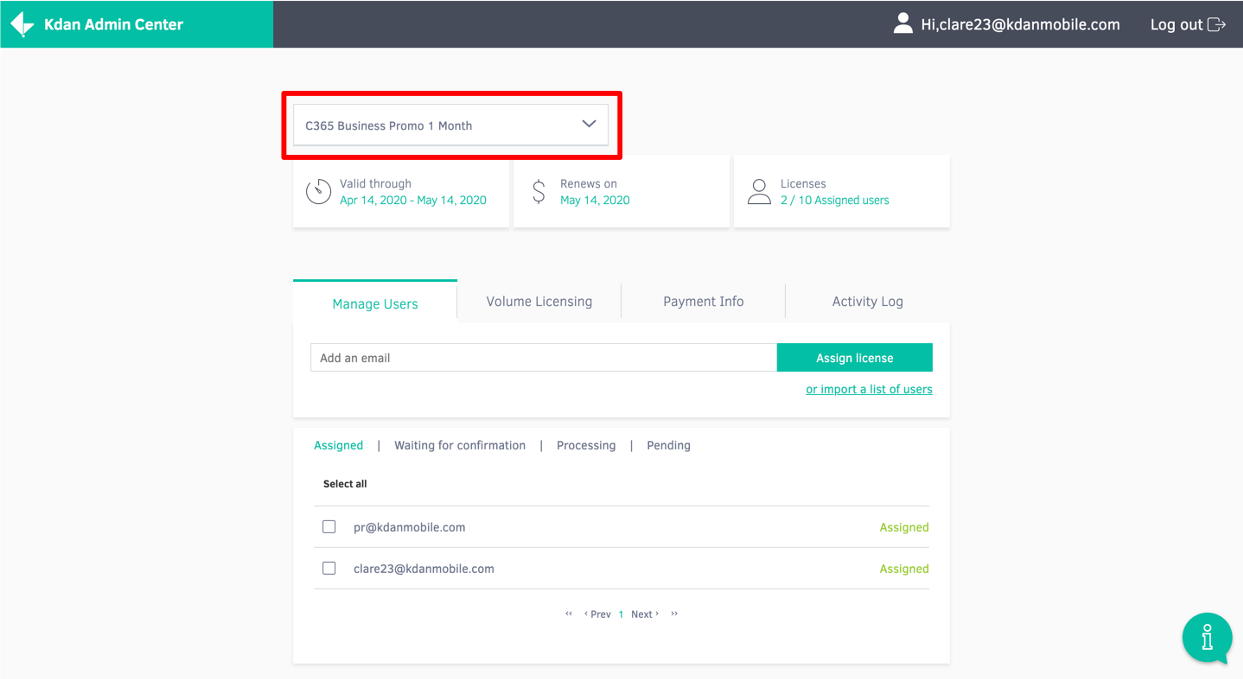Show the Assigned users filter
1243x679 pixels.
339,445
